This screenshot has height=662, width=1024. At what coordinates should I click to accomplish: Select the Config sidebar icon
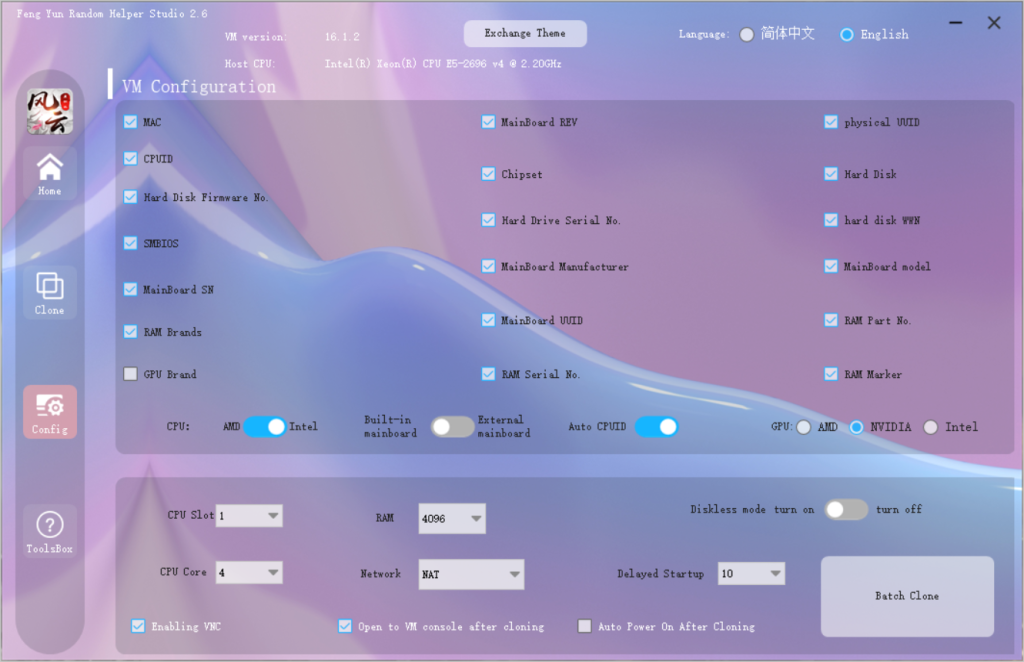pyautogui.click(x=49, y=411)
